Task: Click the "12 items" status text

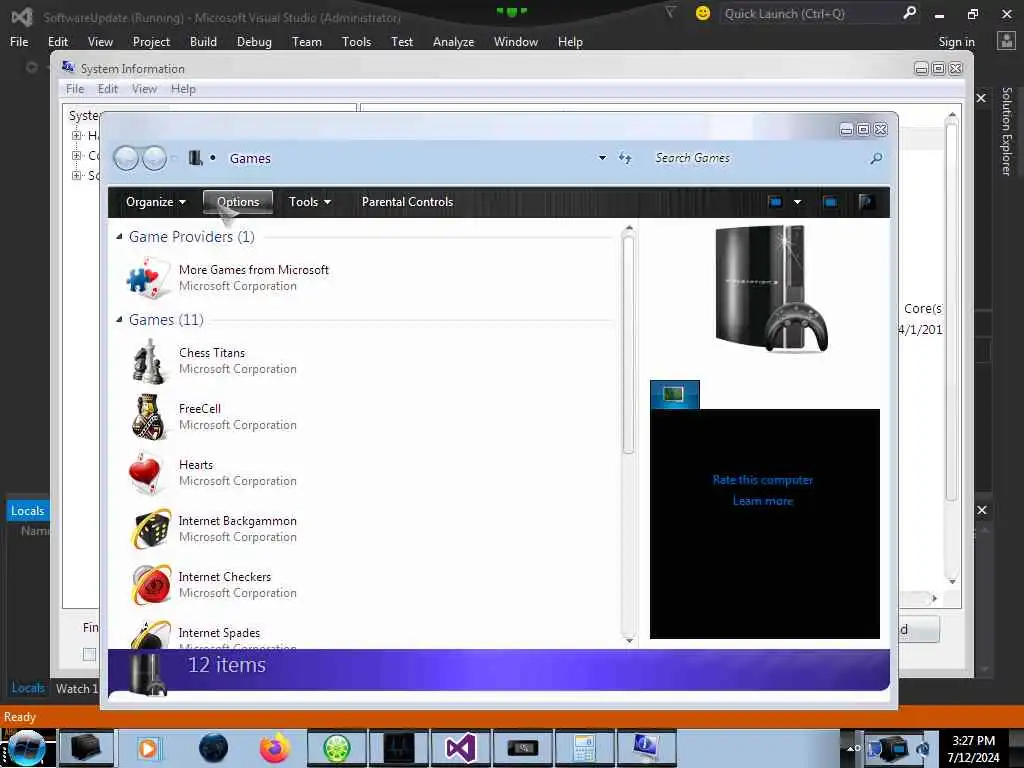Action: (x=227, y=665)
